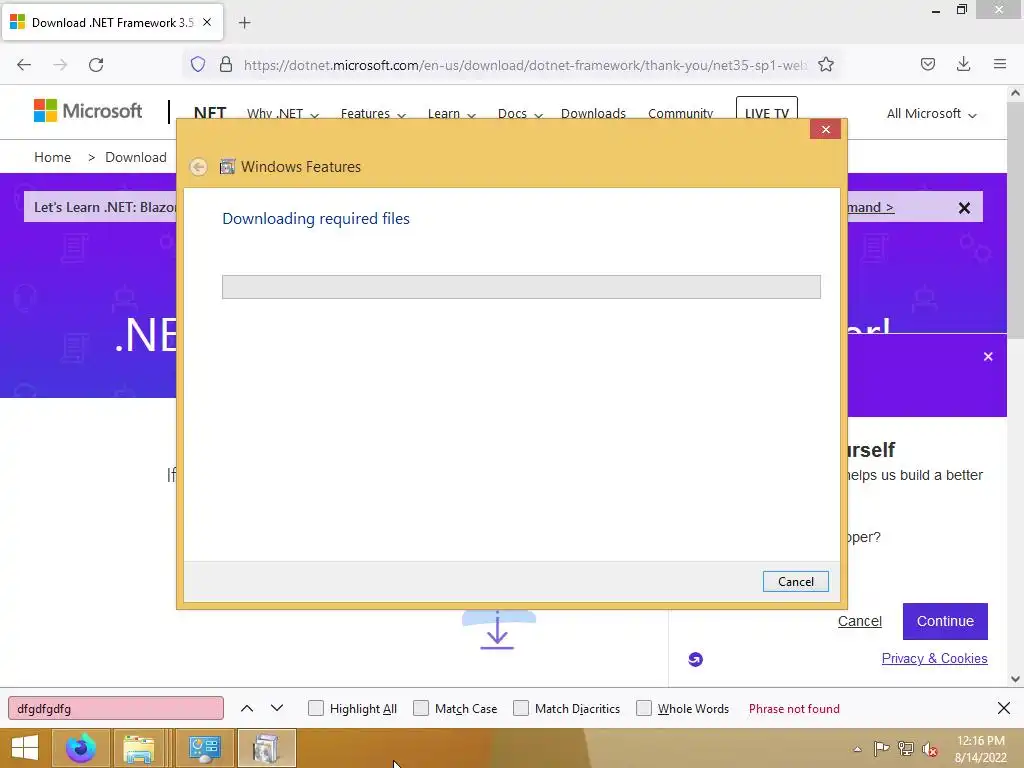Viewport: 1024px width, 768px height.
Task: Open Privacy & Cookies link
Action: point(935,658)
